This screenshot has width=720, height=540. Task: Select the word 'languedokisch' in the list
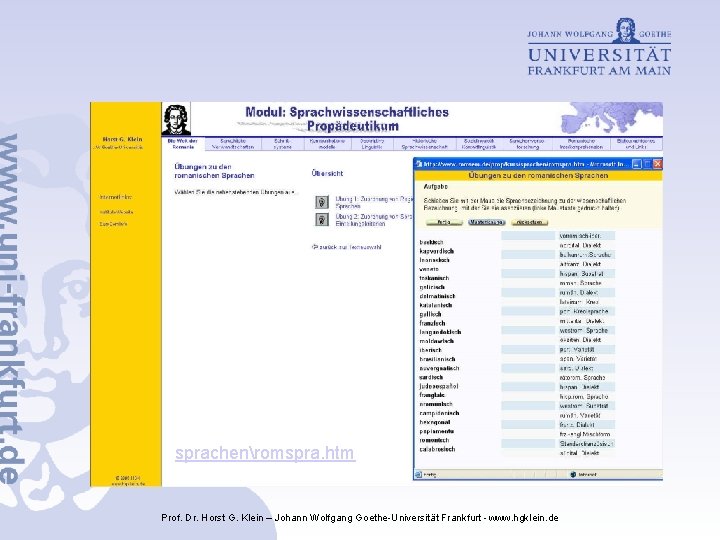point(440,332)
